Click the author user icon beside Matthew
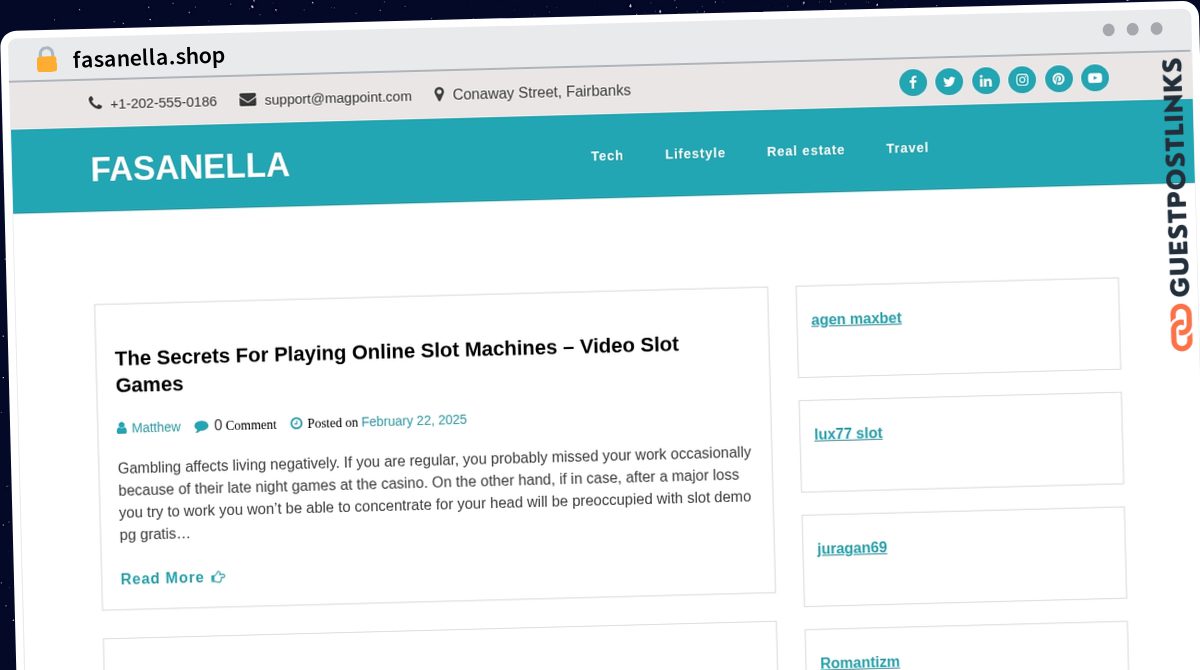The image size is (1200, 670). pos(122,428)
